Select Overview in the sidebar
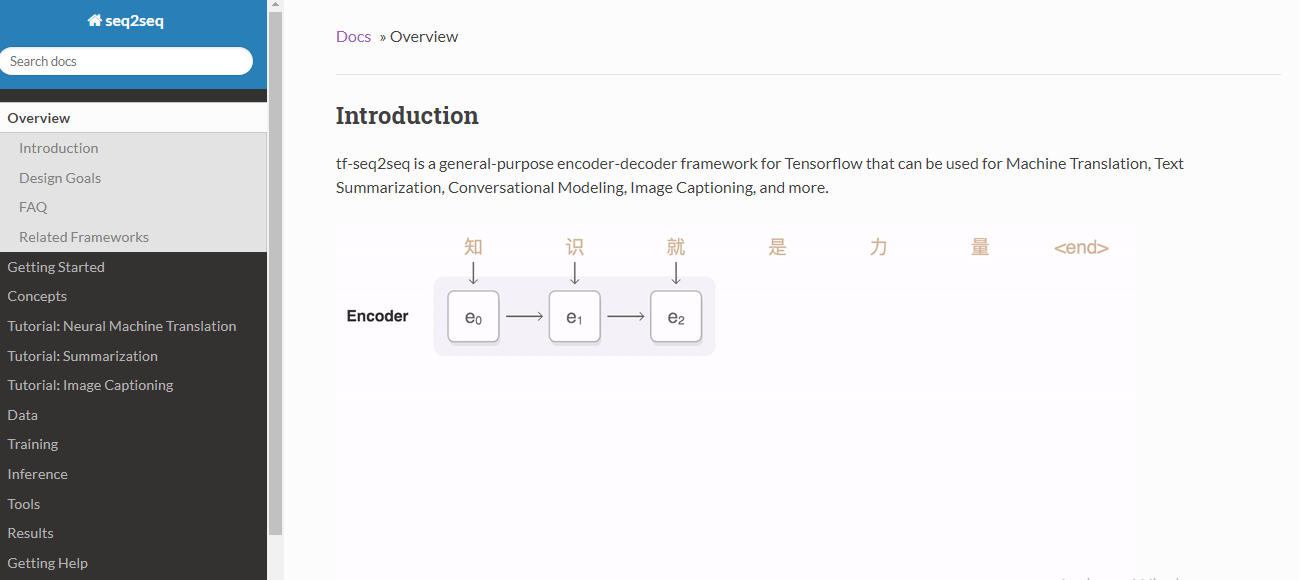This screenshot has width=1299, height=580. [134, 118]
